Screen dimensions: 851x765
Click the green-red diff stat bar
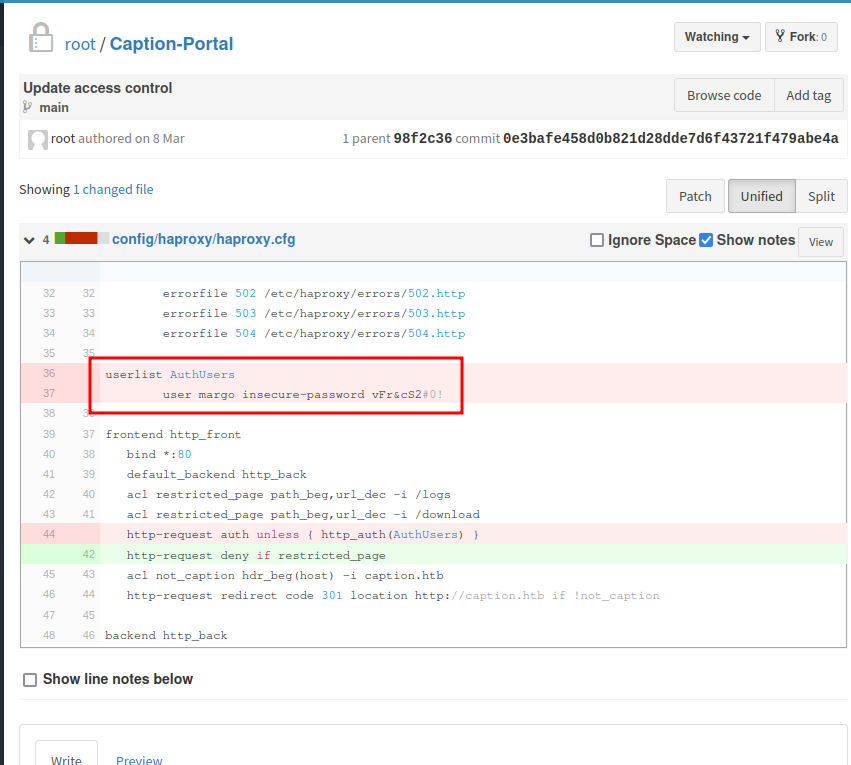[81, 239]
